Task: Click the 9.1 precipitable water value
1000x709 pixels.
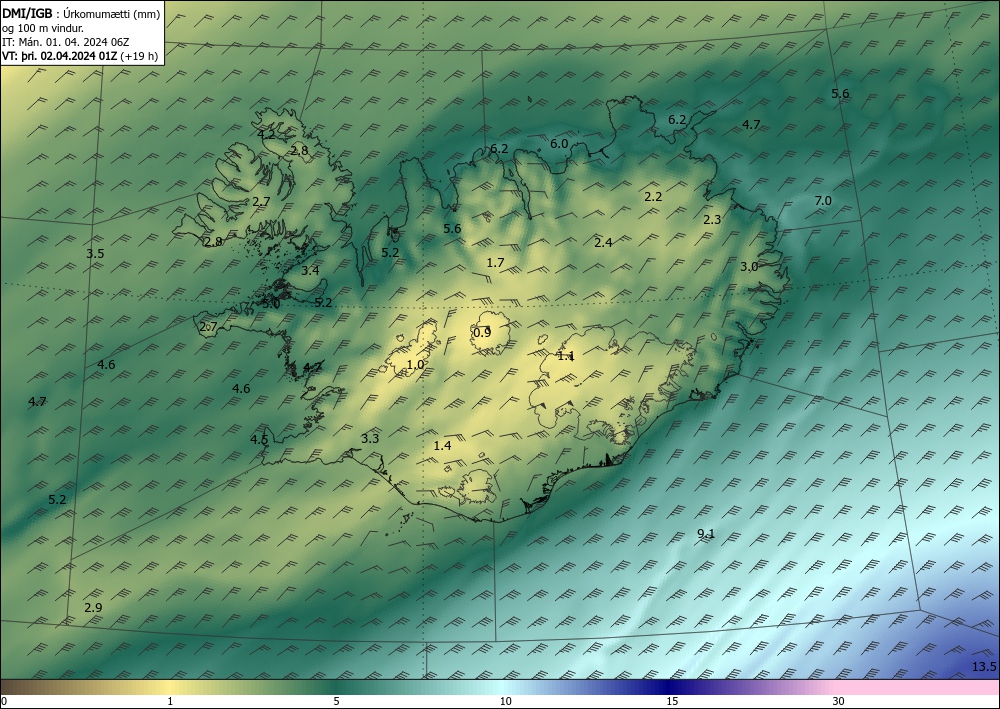Action: pos(705,534)
